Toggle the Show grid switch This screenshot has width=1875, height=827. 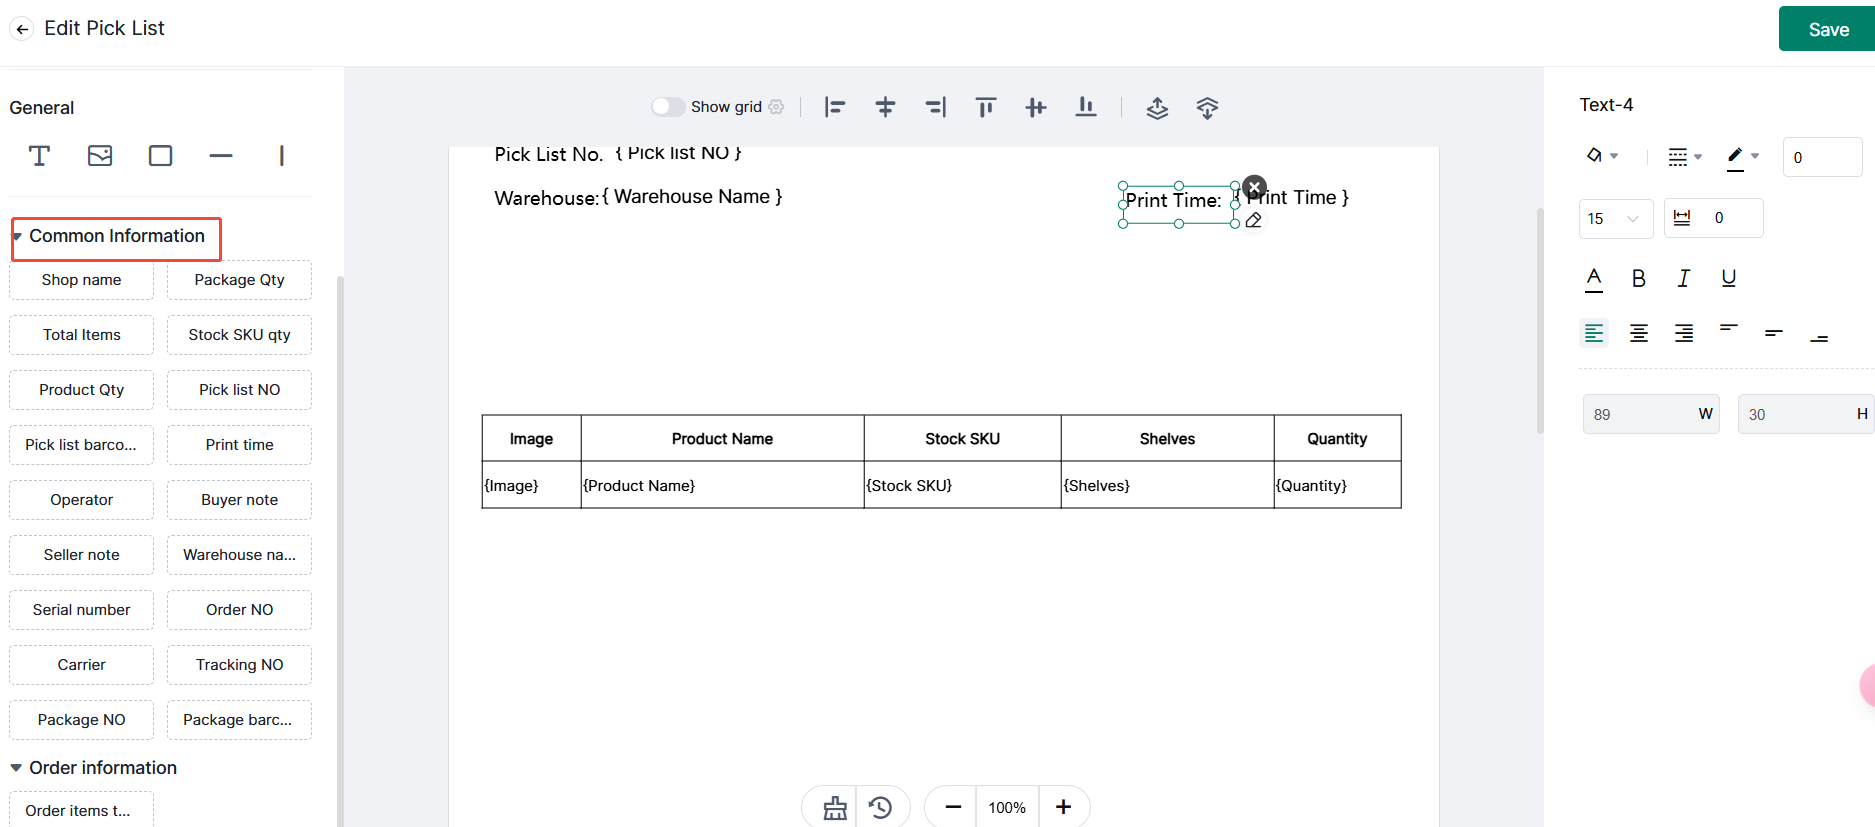(x=667, y=107)
